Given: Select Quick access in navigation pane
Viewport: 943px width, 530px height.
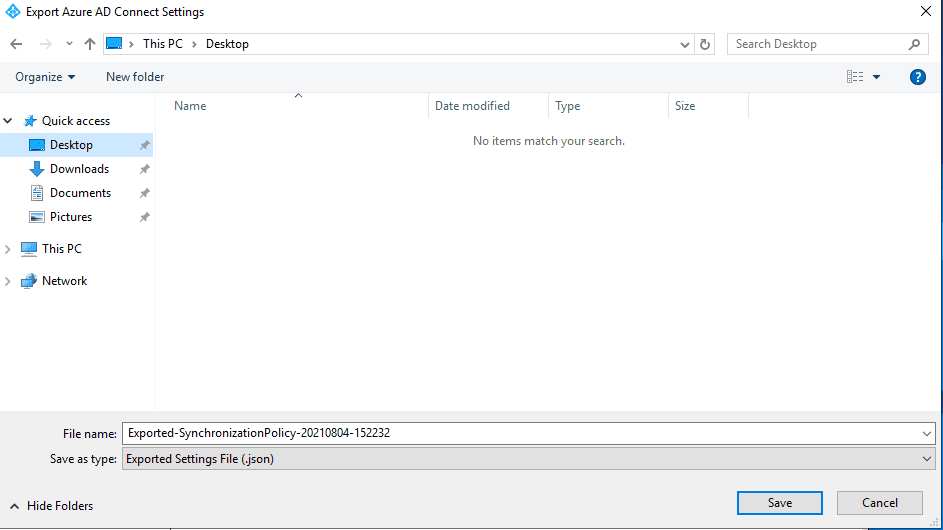Looking at the screenshot, I should [76, 121].
